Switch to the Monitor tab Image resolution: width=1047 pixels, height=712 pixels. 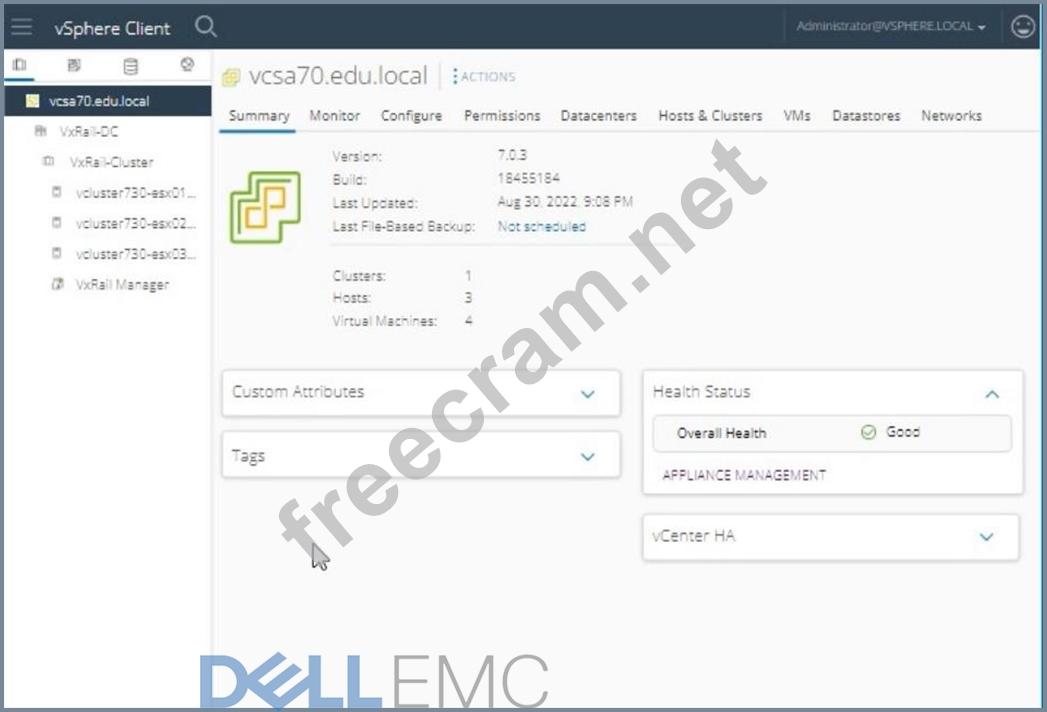[334, 116]
